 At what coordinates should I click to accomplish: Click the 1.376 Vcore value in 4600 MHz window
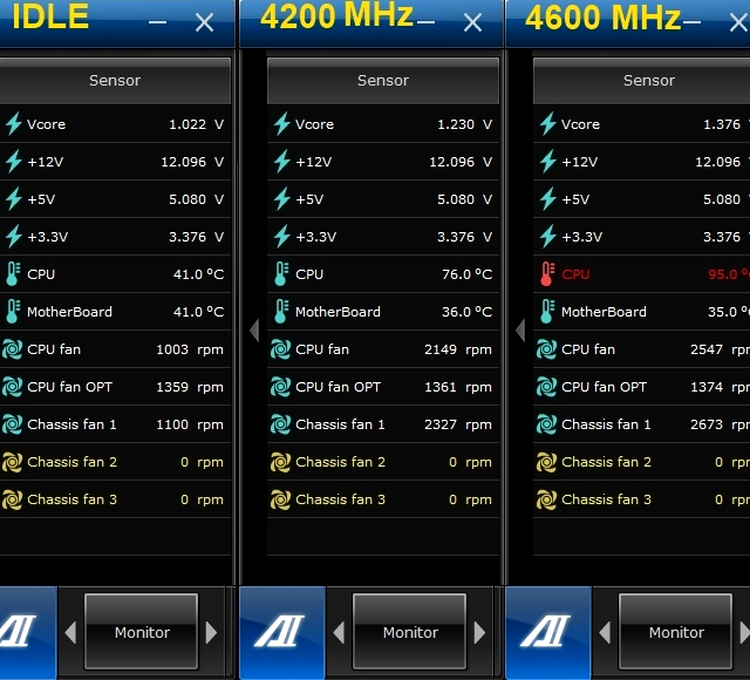pos(722,124)
